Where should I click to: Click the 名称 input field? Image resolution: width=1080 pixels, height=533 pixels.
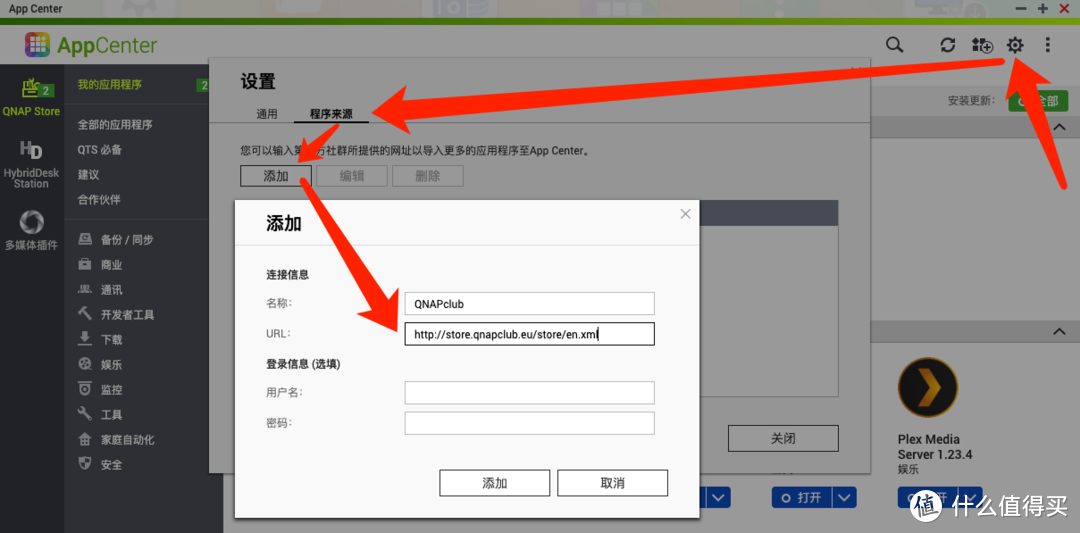[x=530, y=304]
